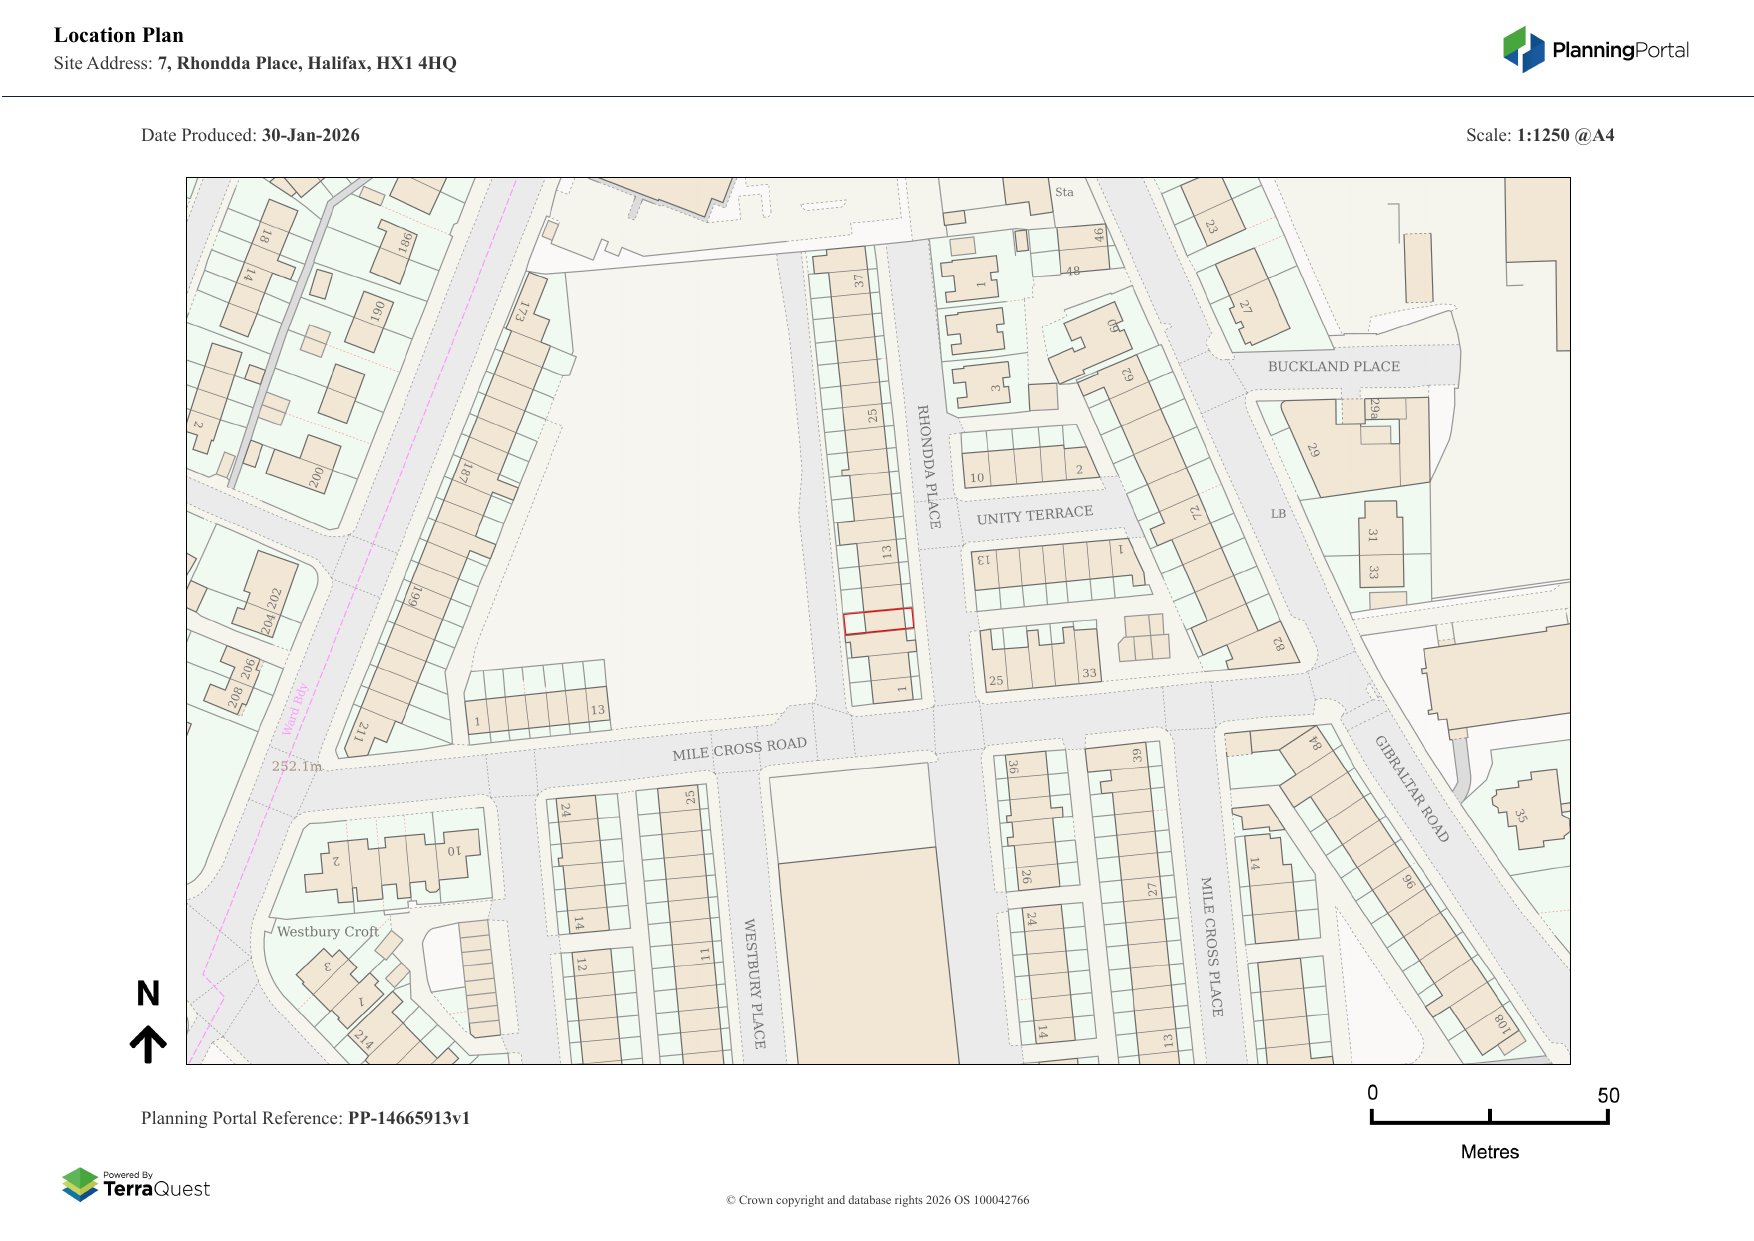Click the Location Plan title
The image size is (1754, 1241).
click(119, 35)
